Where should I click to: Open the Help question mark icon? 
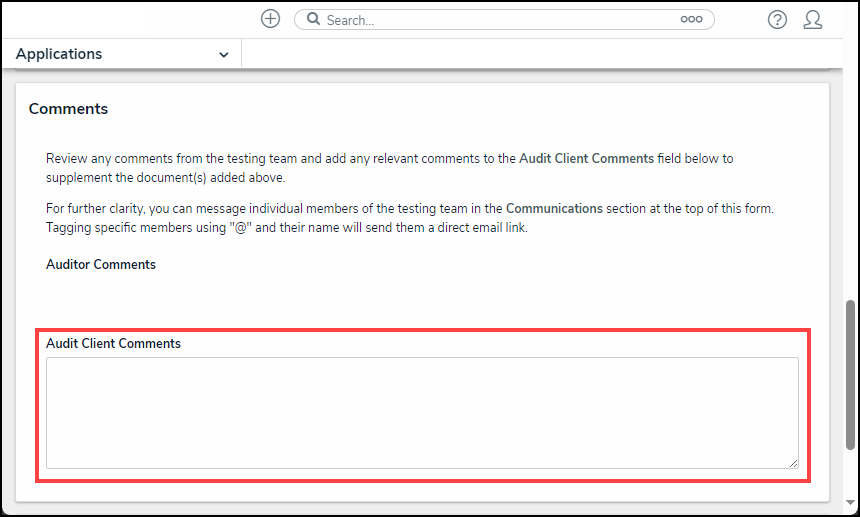777,19
